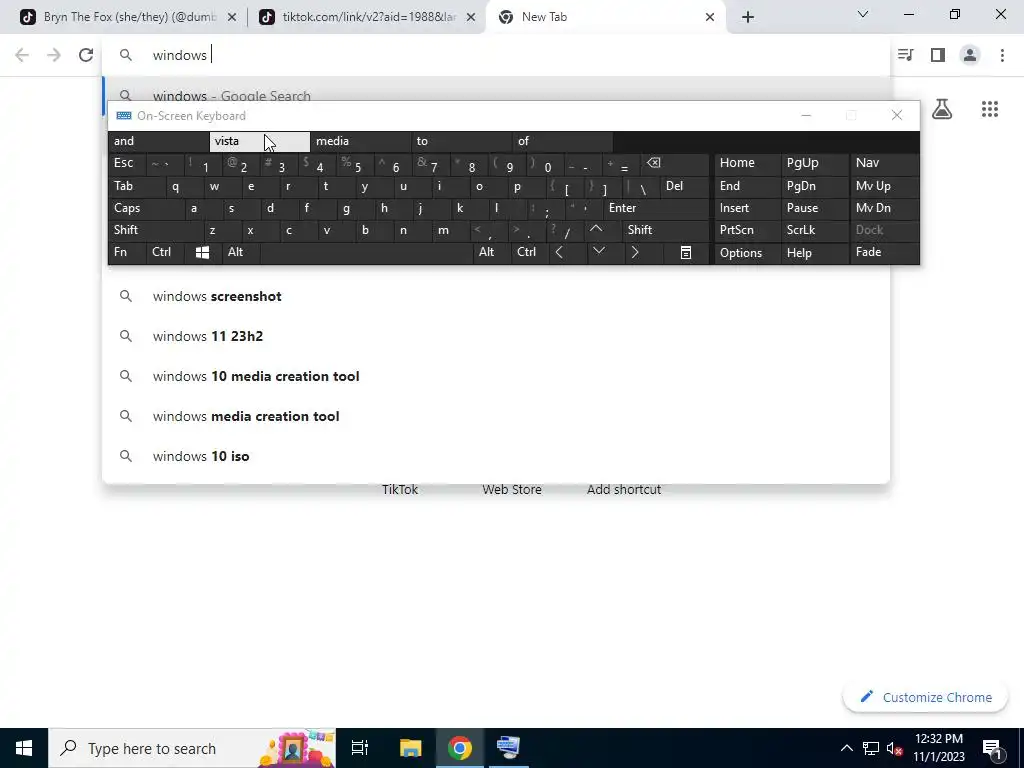Click the Options key on keyboard

[x=747, y=252]
